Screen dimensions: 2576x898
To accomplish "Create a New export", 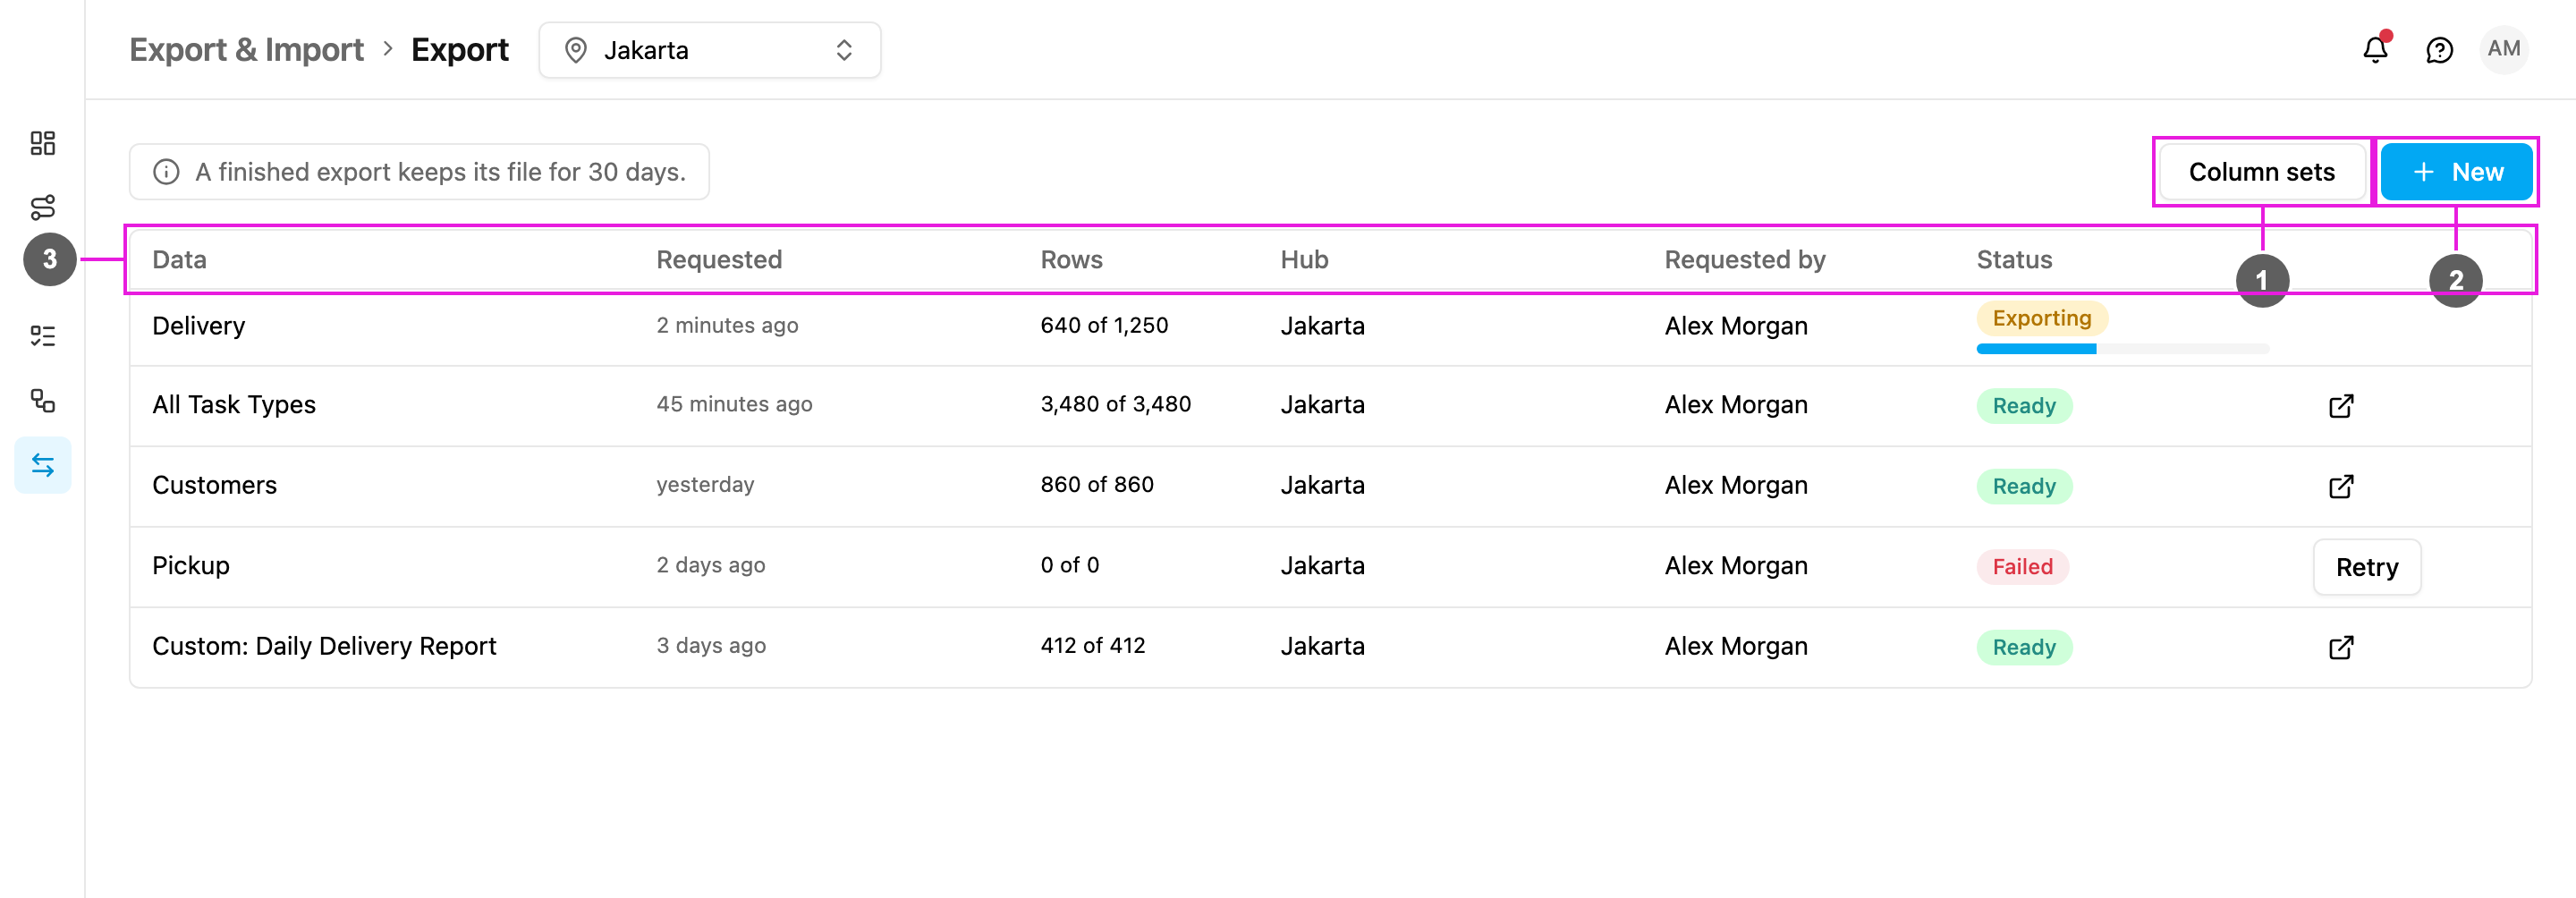I will (2457, 172).
